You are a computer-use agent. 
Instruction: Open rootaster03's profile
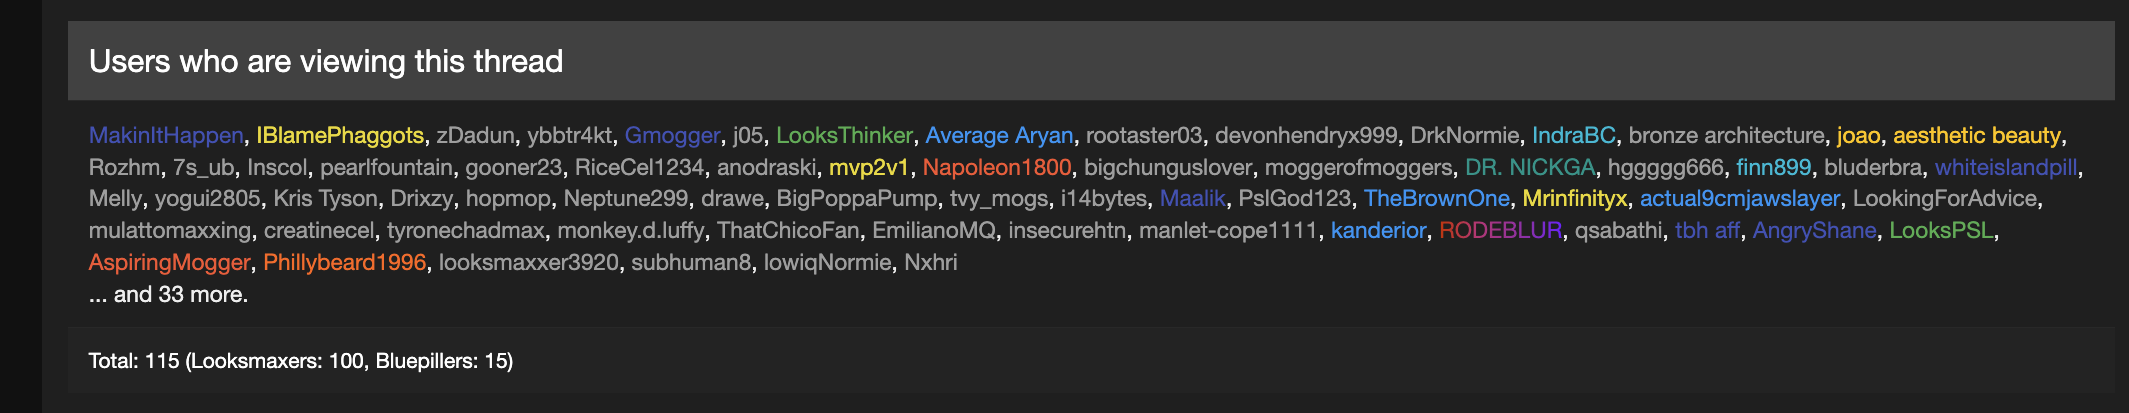(x=1144, y=135)
